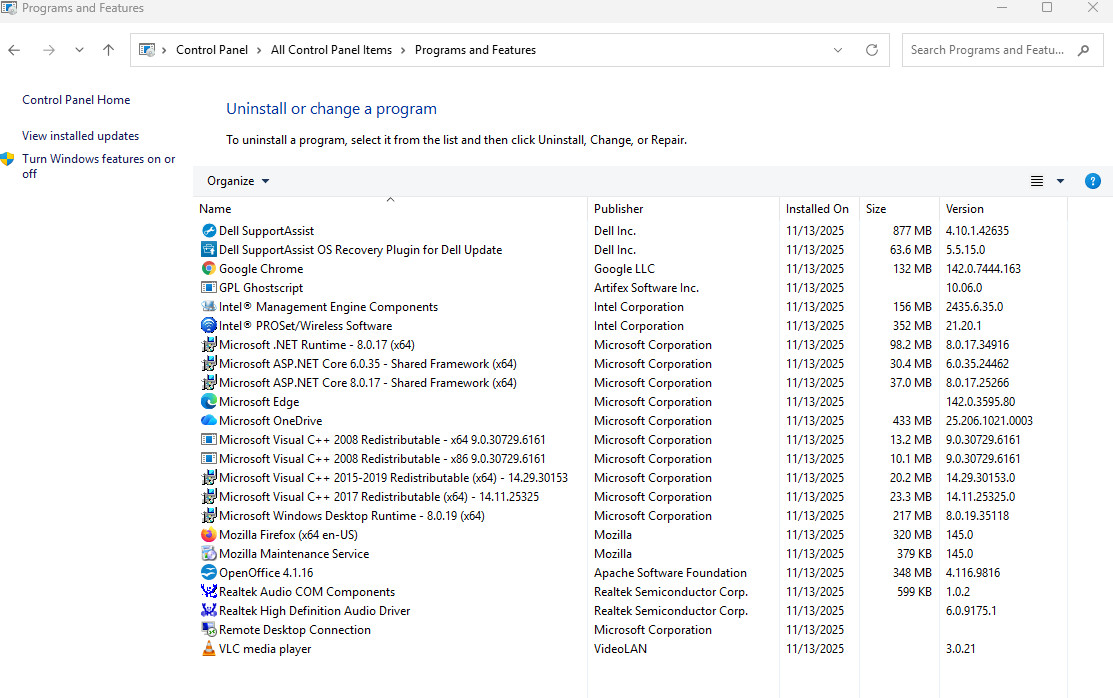Sort list by Publisher column header

point(619,209)
